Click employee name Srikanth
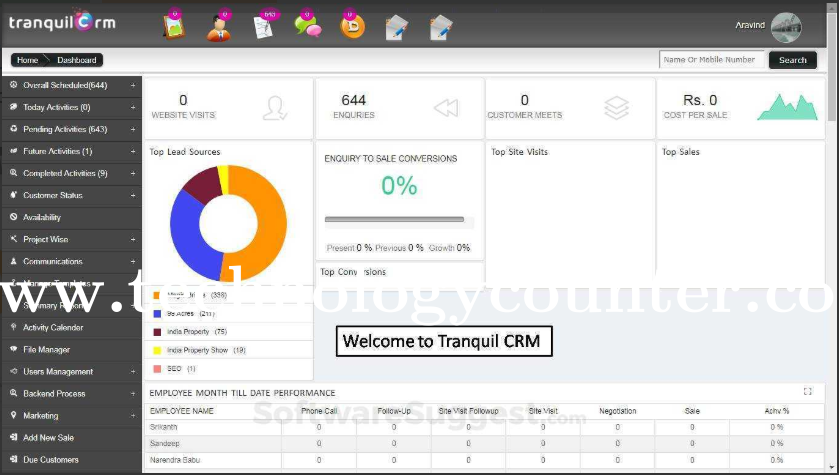This screenshot has width=839, height=475. pos(163,427)
